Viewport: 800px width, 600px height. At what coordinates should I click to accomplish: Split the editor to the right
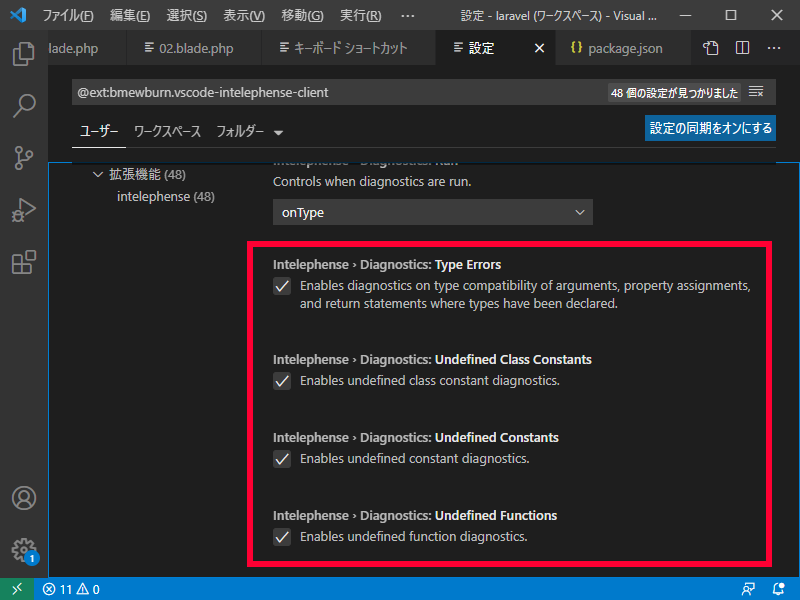pyautogui.click(x=742, y=48)
